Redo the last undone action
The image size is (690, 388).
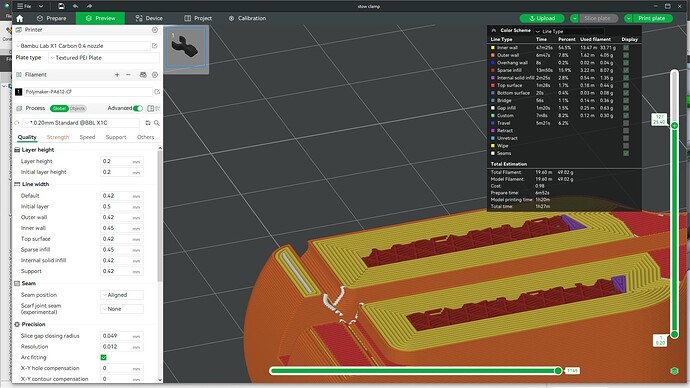(89, 6)
